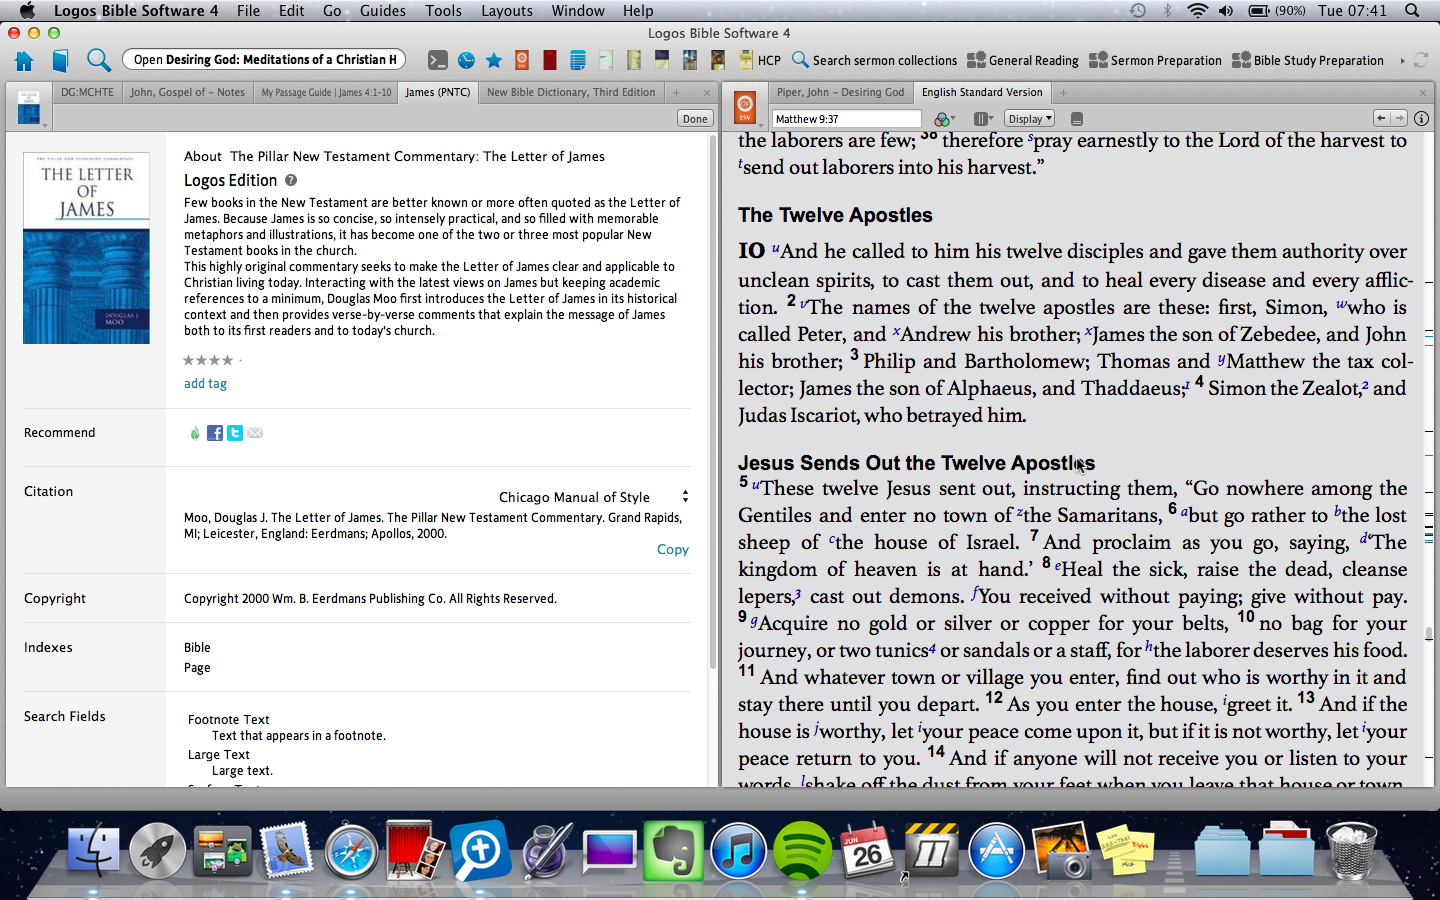1440x900 pixels.
Task: Open the parallel resources columns dropdown
Action: [982, 119]
